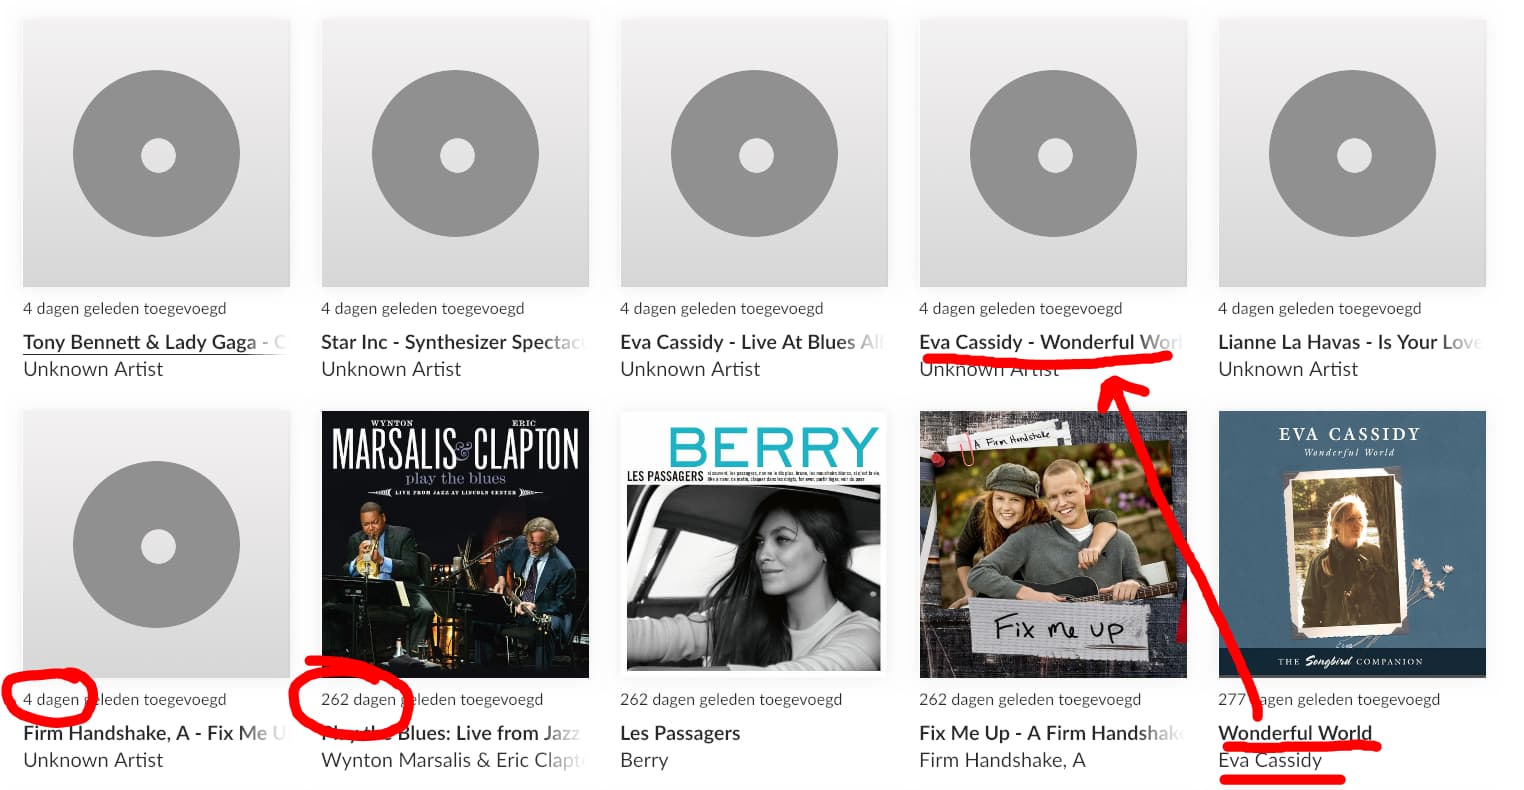
Task: Open Berry Les Passagers album cover
Action: click(x=754, y=544)
